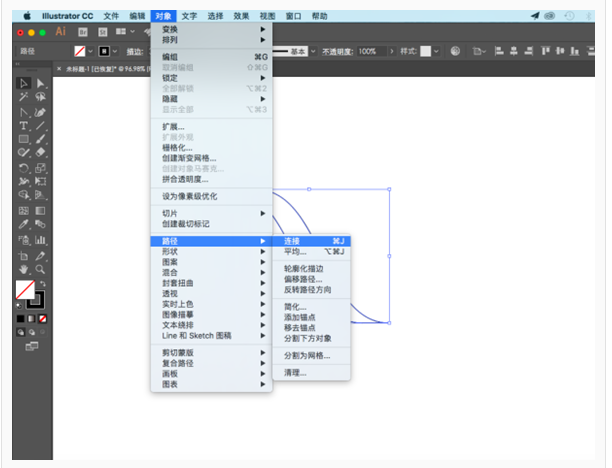Click 栅格化... in the Object menu

[x=177, y=147]
